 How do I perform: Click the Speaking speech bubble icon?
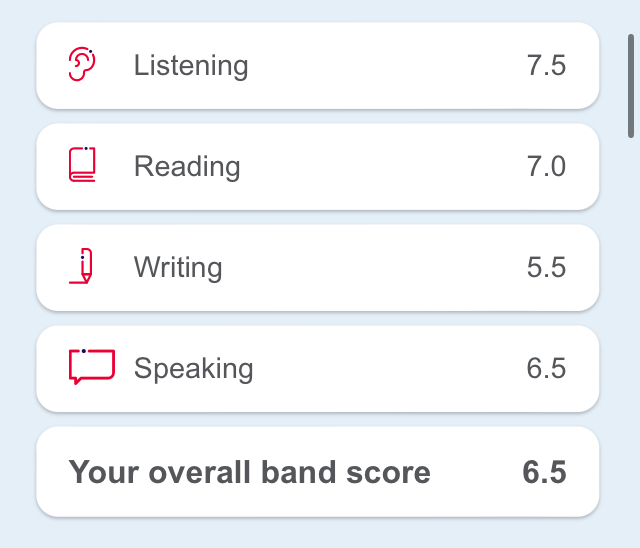(x=92, y=366)
